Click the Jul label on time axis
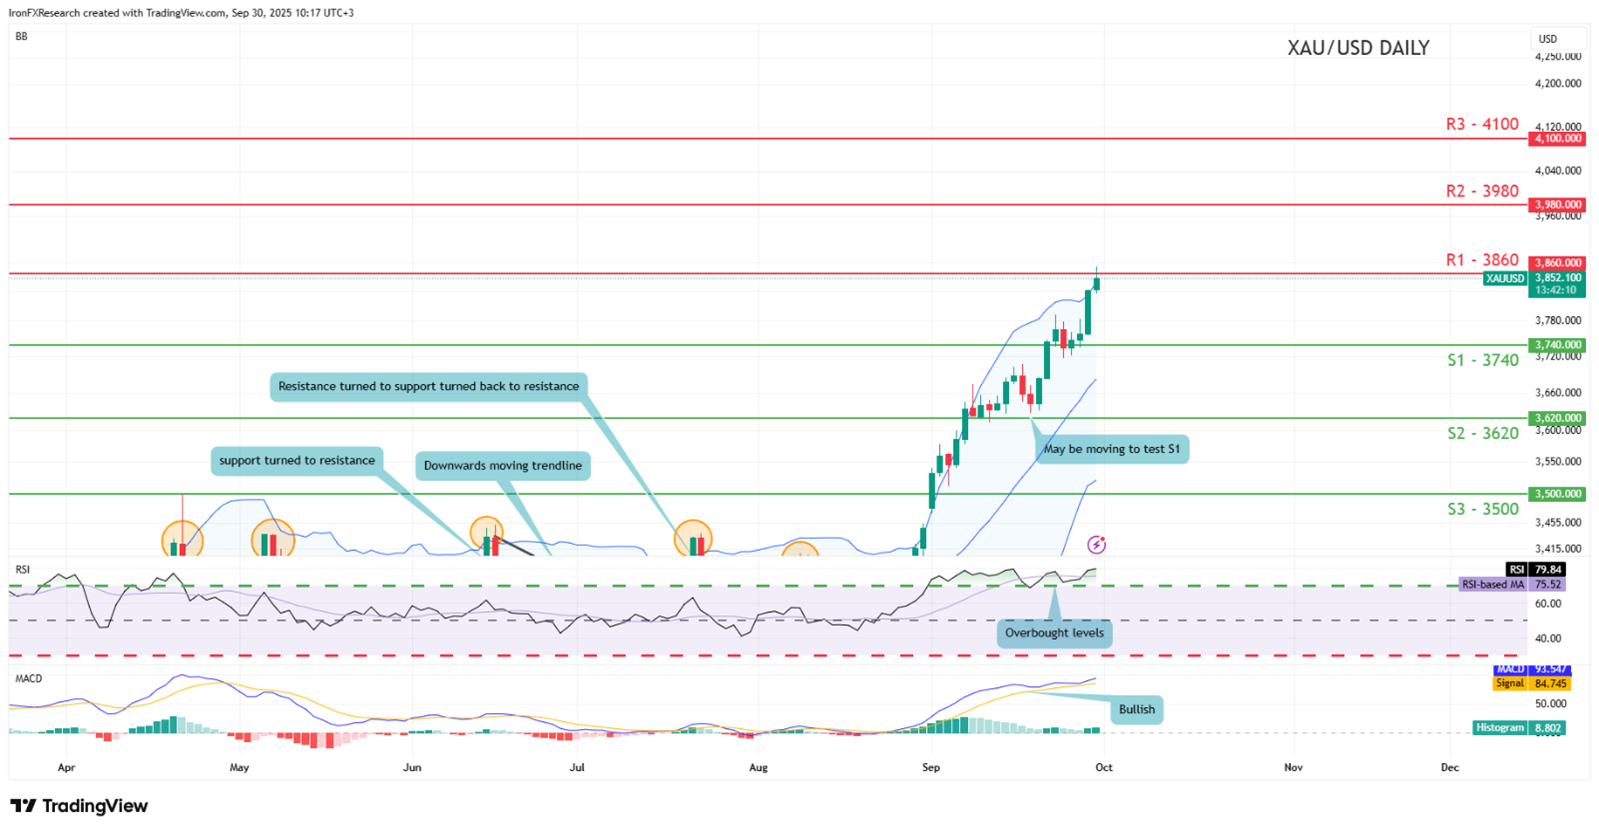The image size is (1599, 832). point(577,768)
